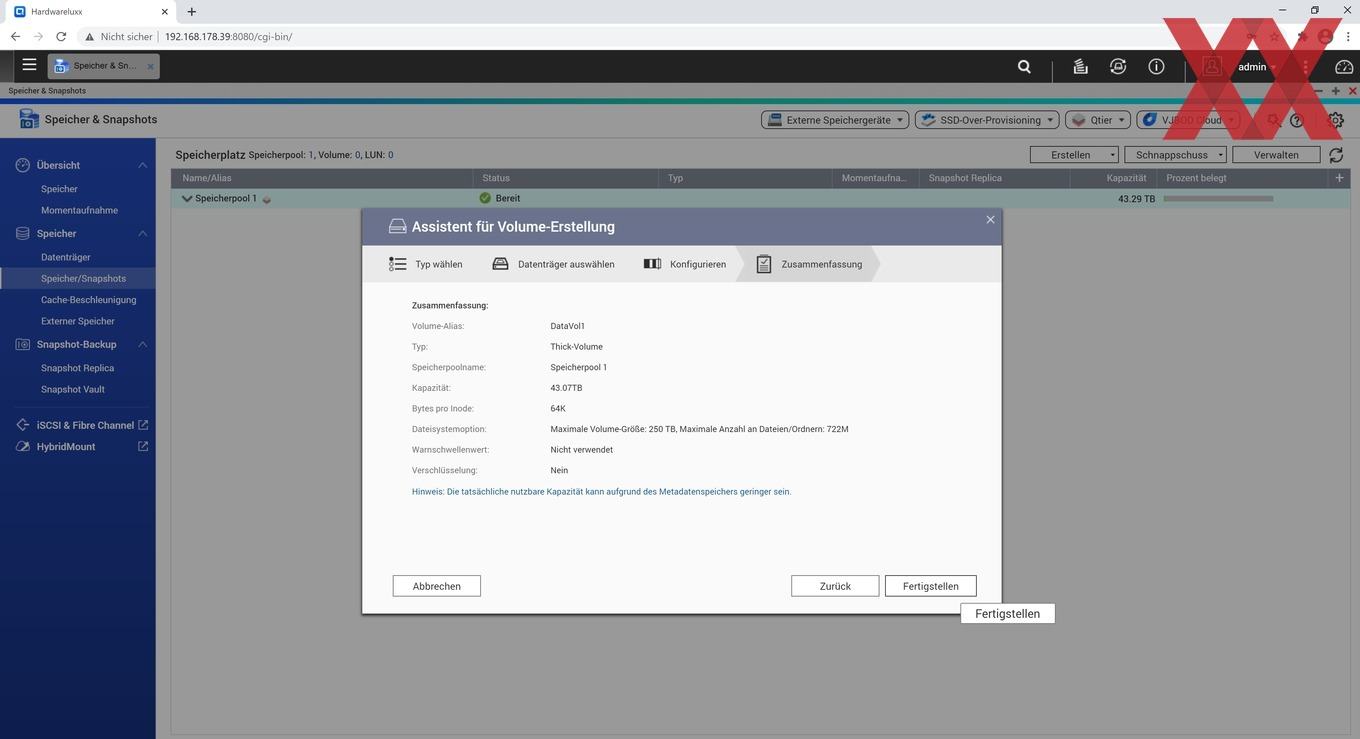The width and height of the screenshot is (1360, 739).
Task: Go back in the browser
Action: tap(15, 36)
